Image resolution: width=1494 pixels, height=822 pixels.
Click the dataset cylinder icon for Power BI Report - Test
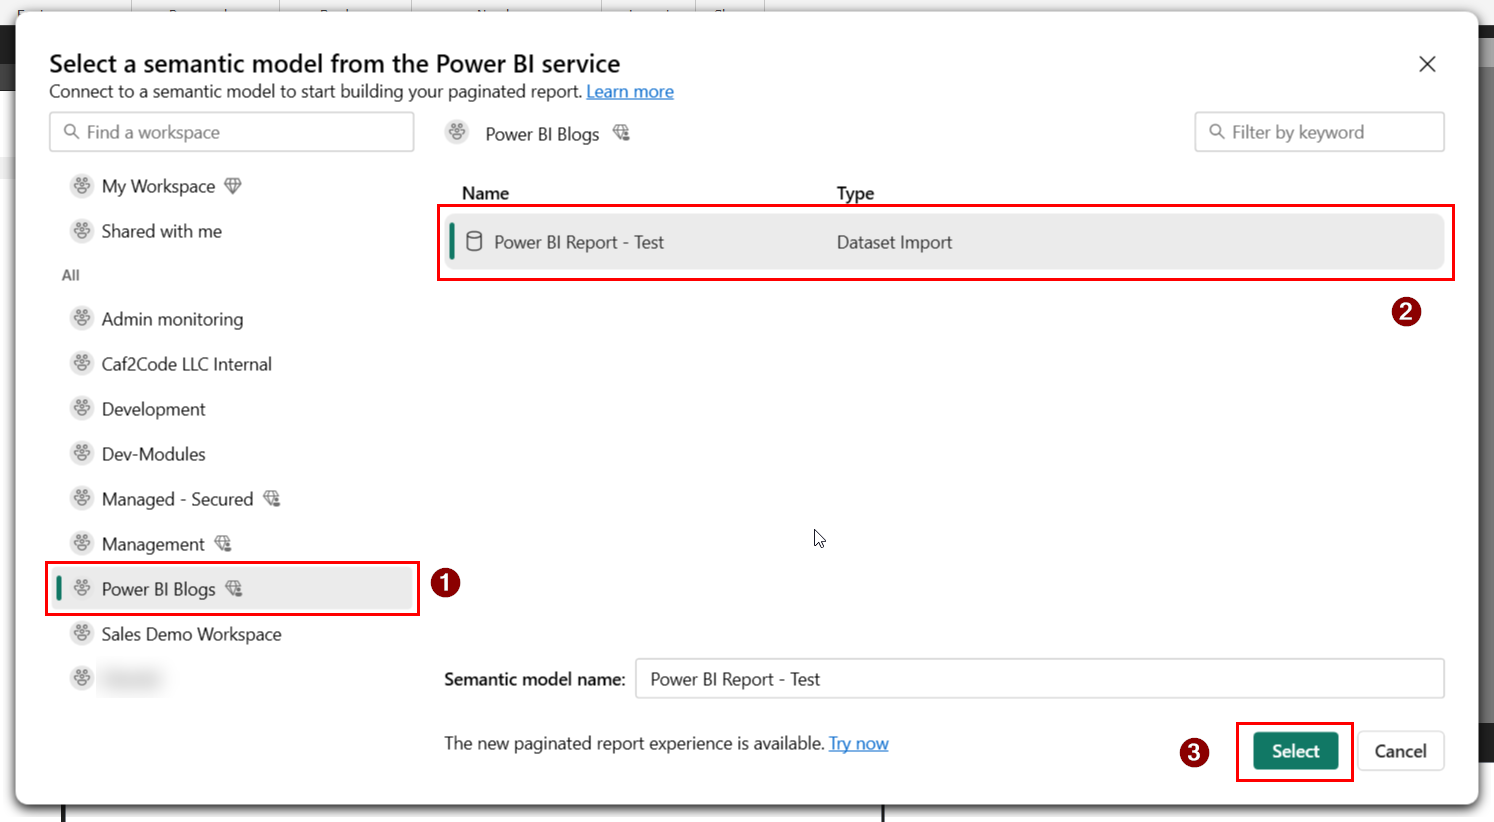pyautogui.click(x=474, y=241)
